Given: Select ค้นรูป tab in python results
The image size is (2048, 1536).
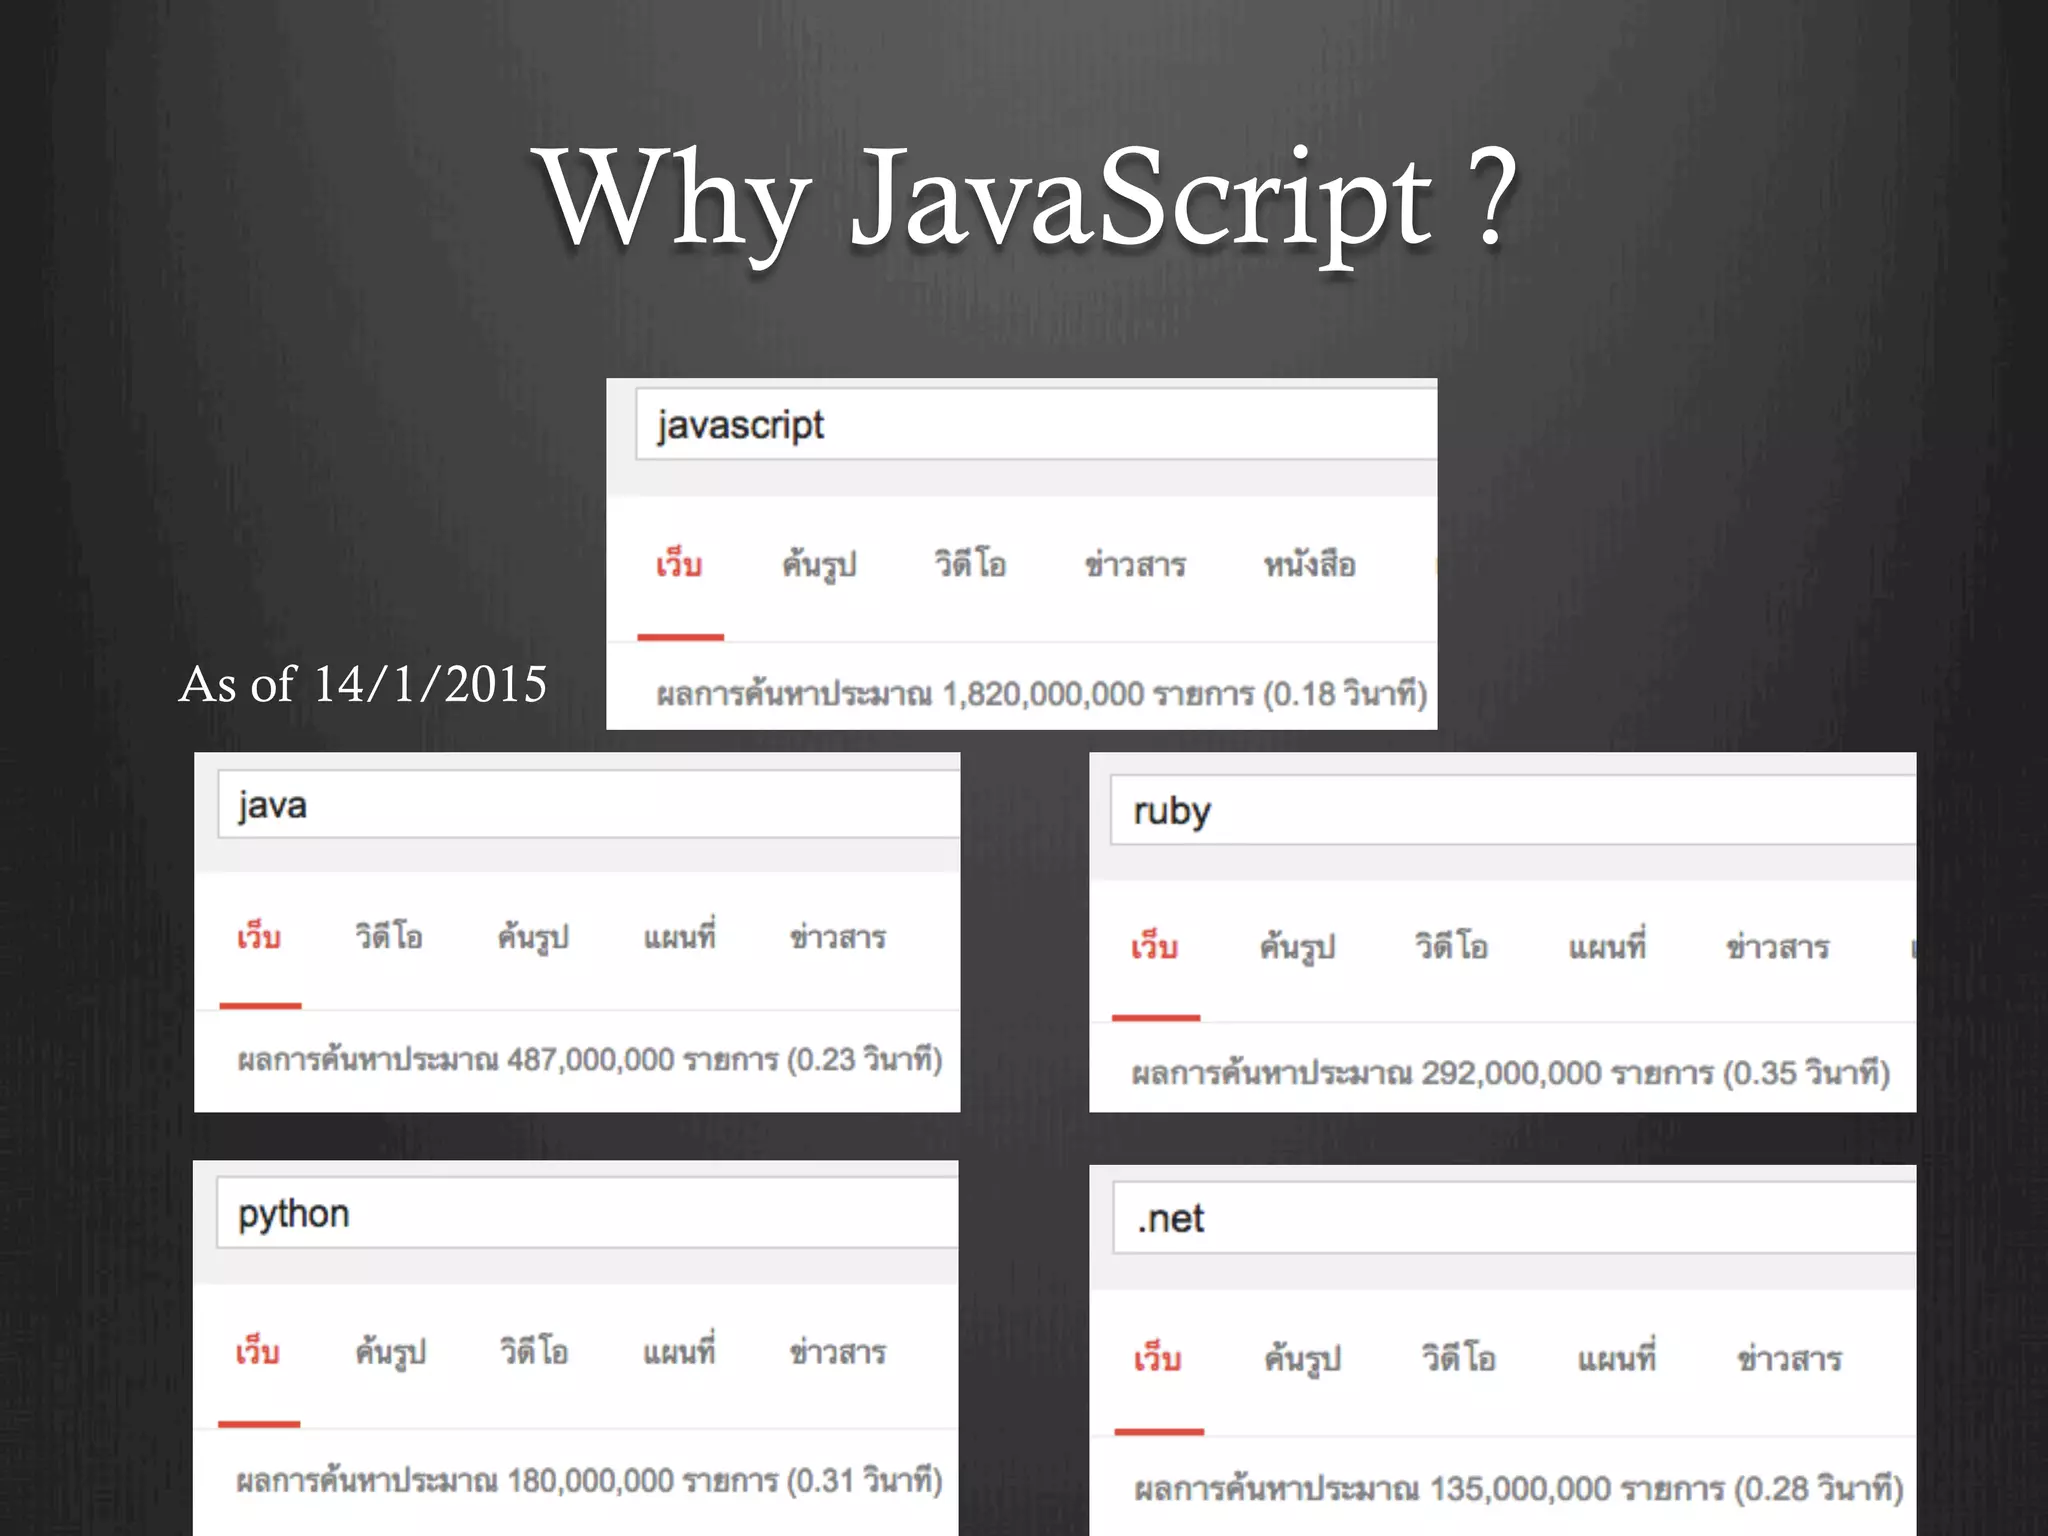Looking at the screenshot, I should point(390,1353).
